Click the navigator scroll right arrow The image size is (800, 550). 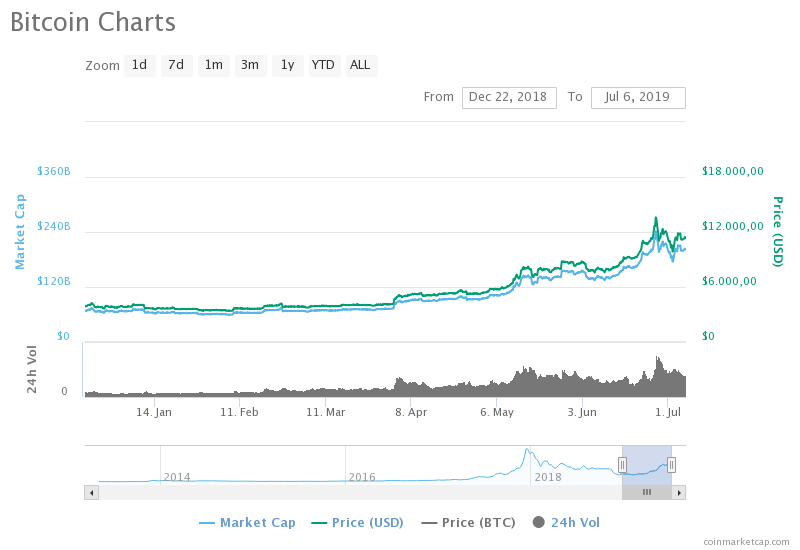click(679, 492)
